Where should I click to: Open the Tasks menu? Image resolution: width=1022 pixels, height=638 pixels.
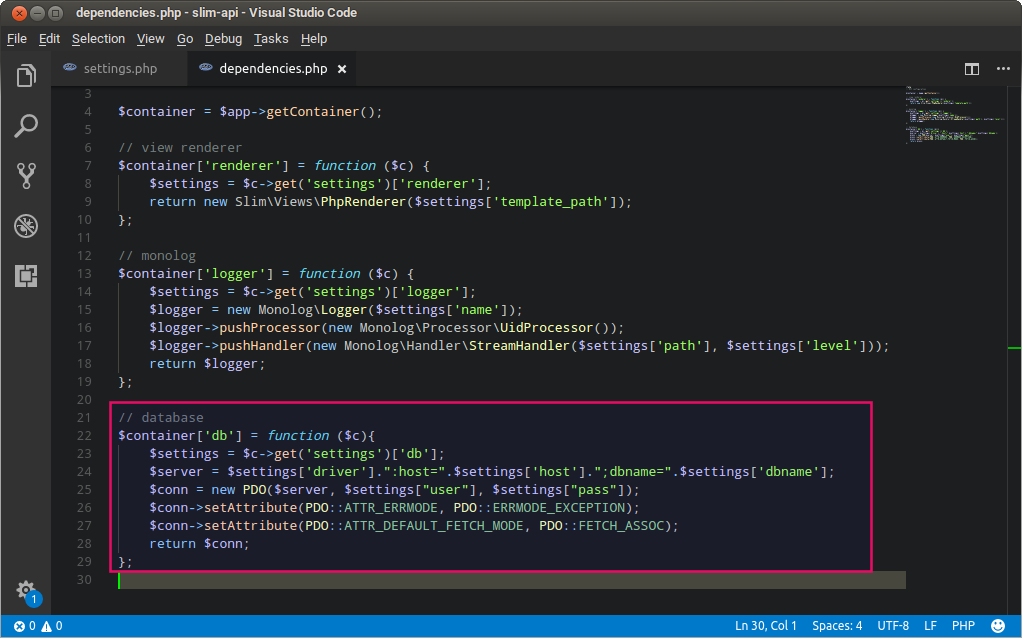pyautogui.click(x=270, y=39)
